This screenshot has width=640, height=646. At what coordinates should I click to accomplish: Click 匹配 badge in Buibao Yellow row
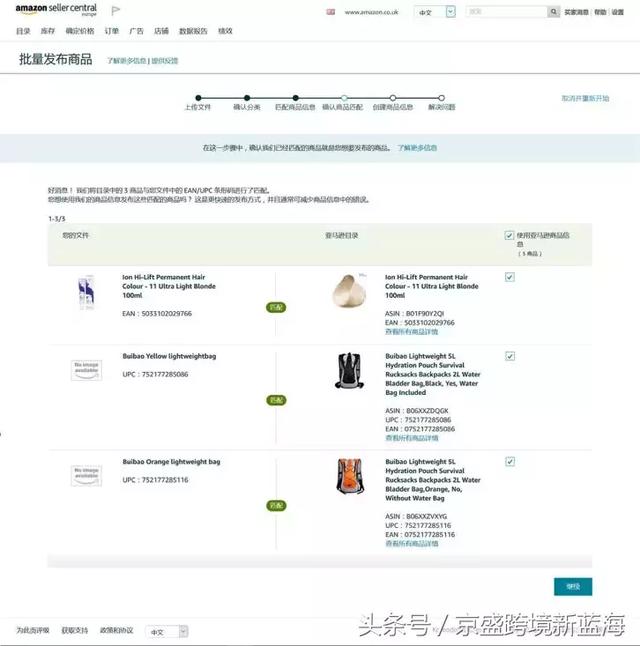276,400
